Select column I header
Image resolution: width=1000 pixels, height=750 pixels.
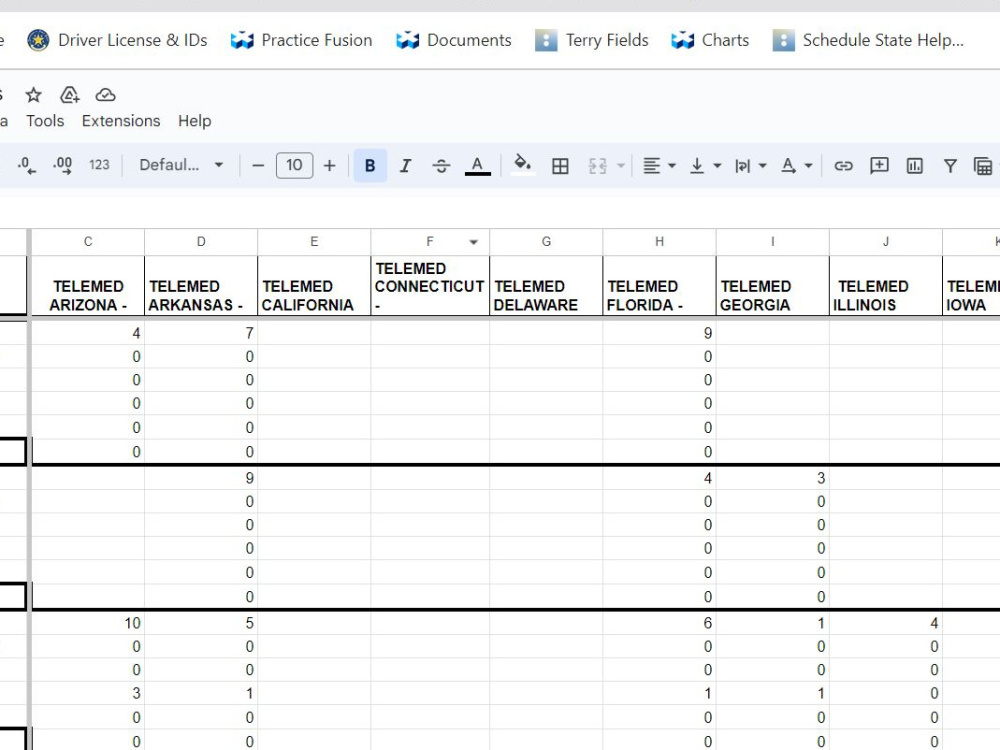coord(772,242)
